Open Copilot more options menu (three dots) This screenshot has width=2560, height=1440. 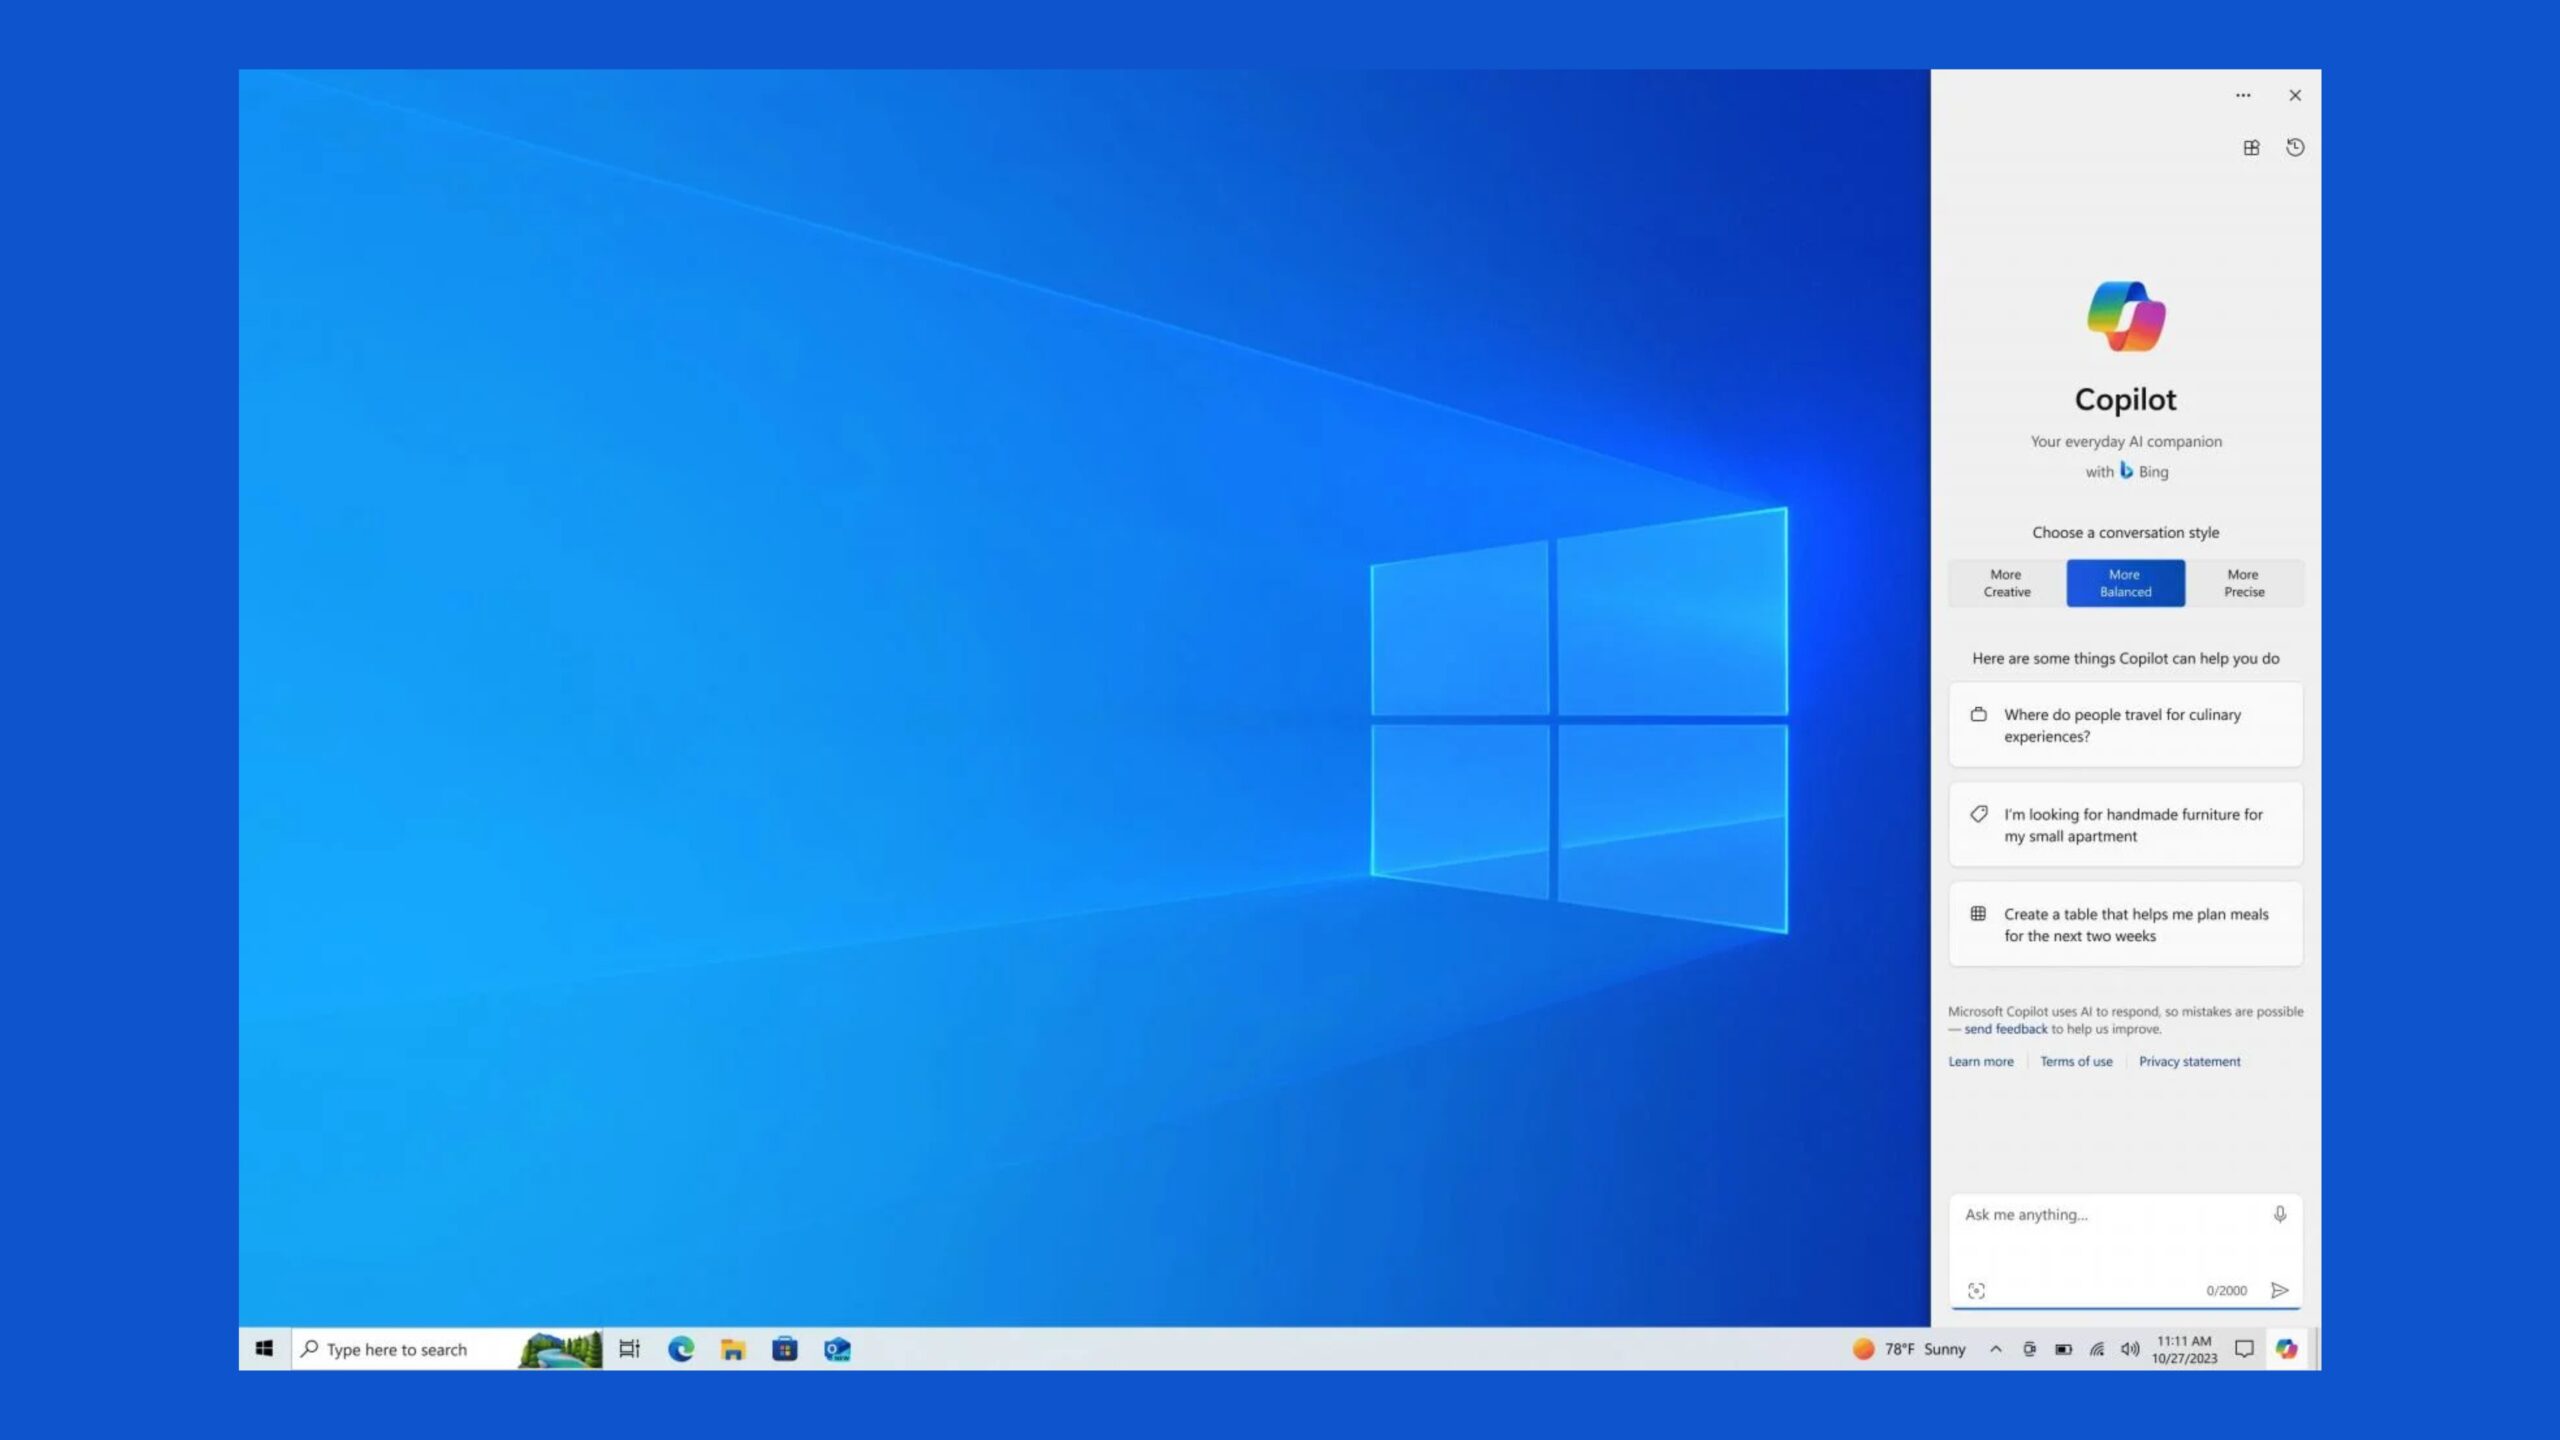click(x=2243, y=95)
